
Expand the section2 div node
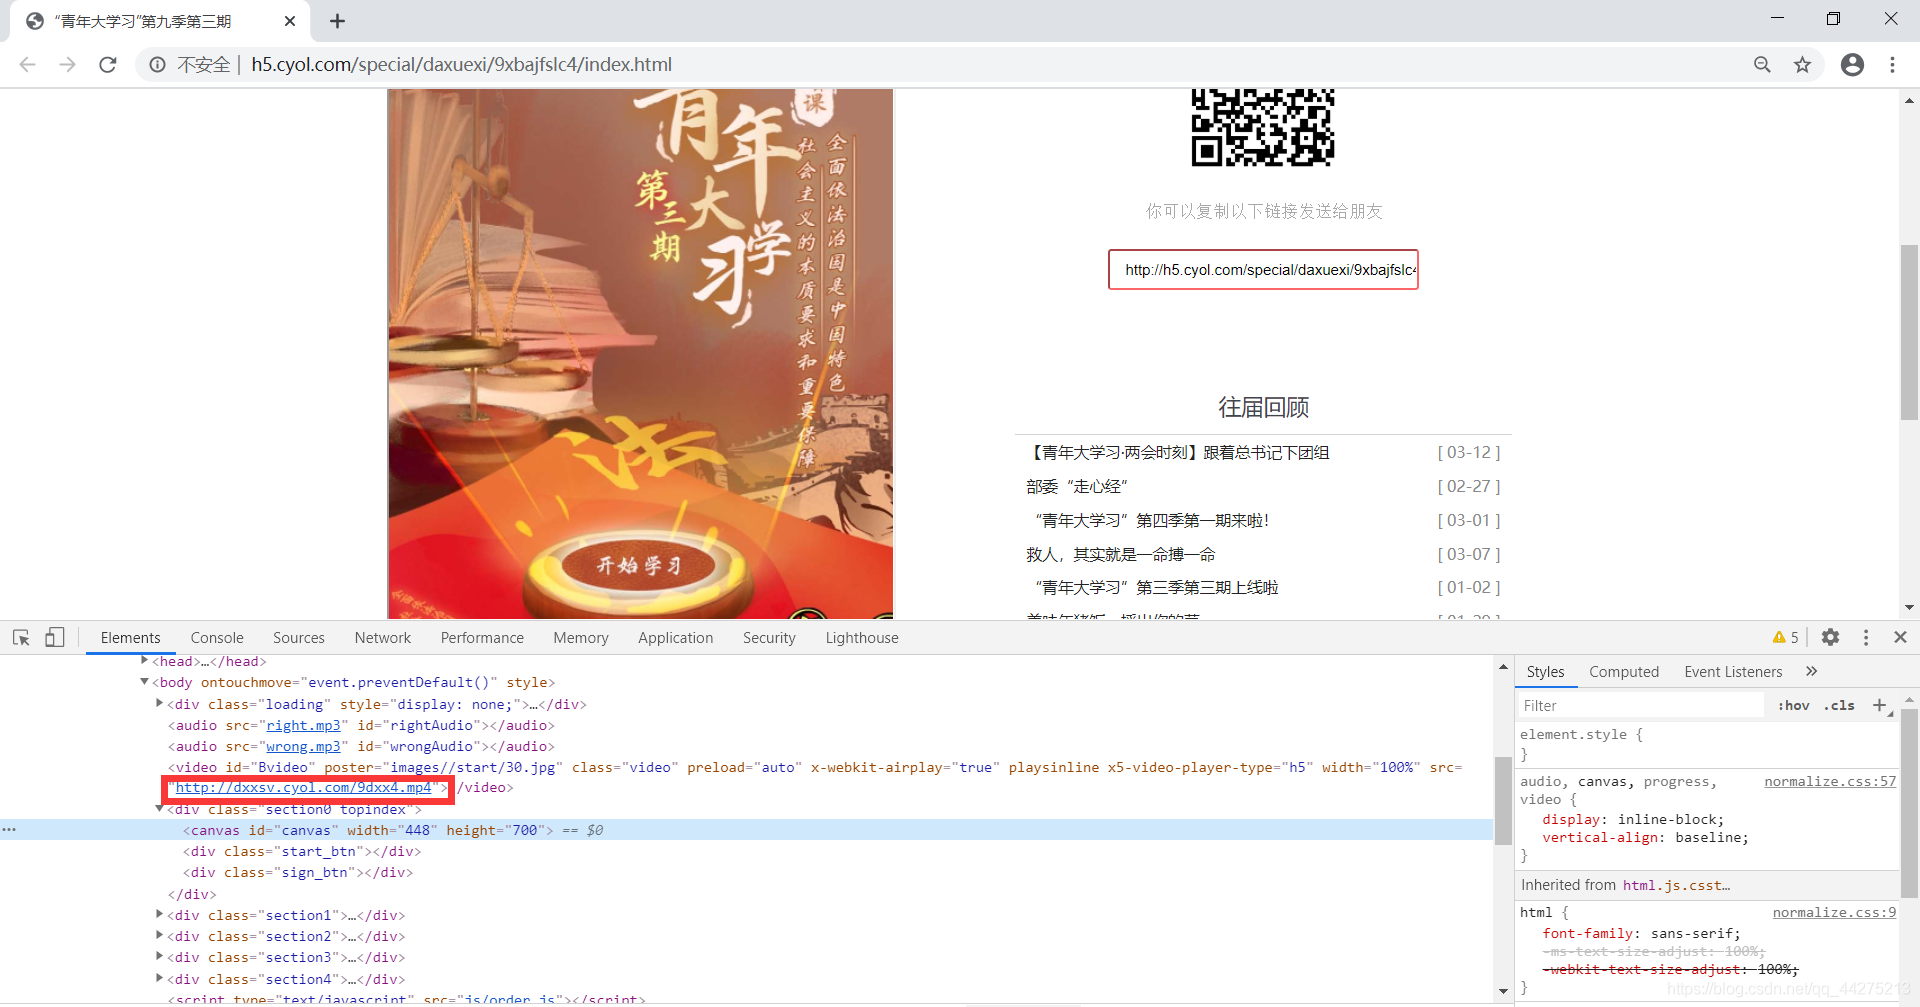160,936
